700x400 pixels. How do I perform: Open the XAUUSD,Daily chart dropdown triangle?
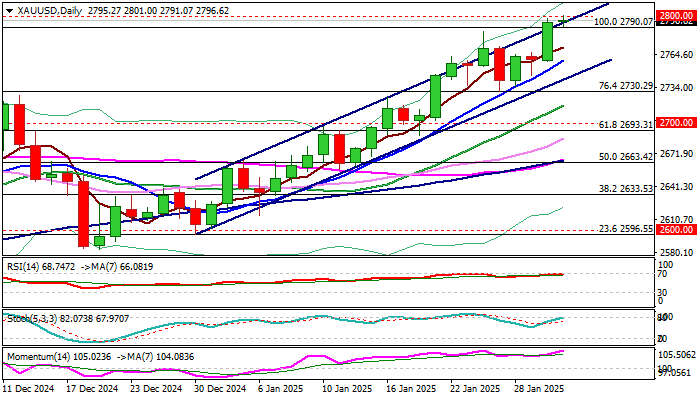click(x=9, y=11)
